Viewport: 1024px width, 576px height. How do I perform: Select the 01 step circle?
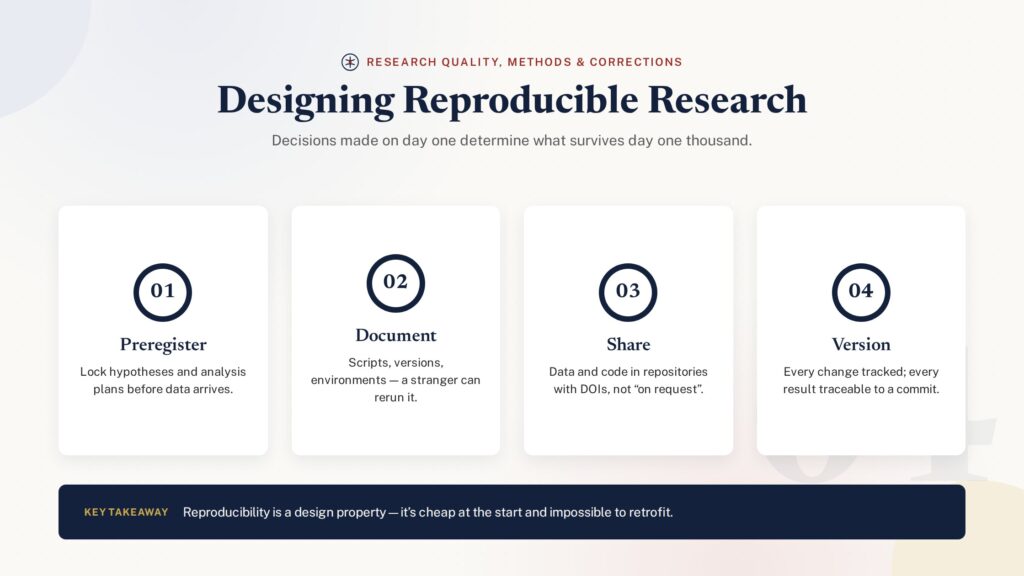point(163,292)
